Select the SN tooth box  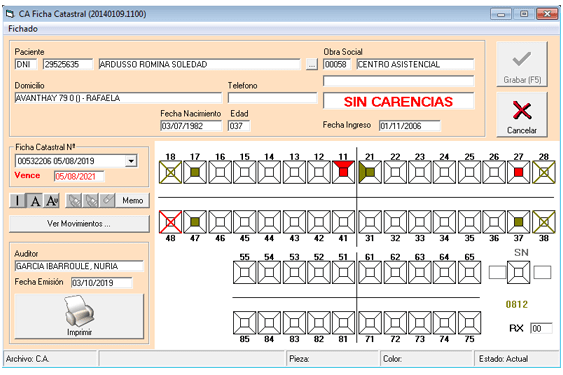pyautogui.click(x=518, y=273)
